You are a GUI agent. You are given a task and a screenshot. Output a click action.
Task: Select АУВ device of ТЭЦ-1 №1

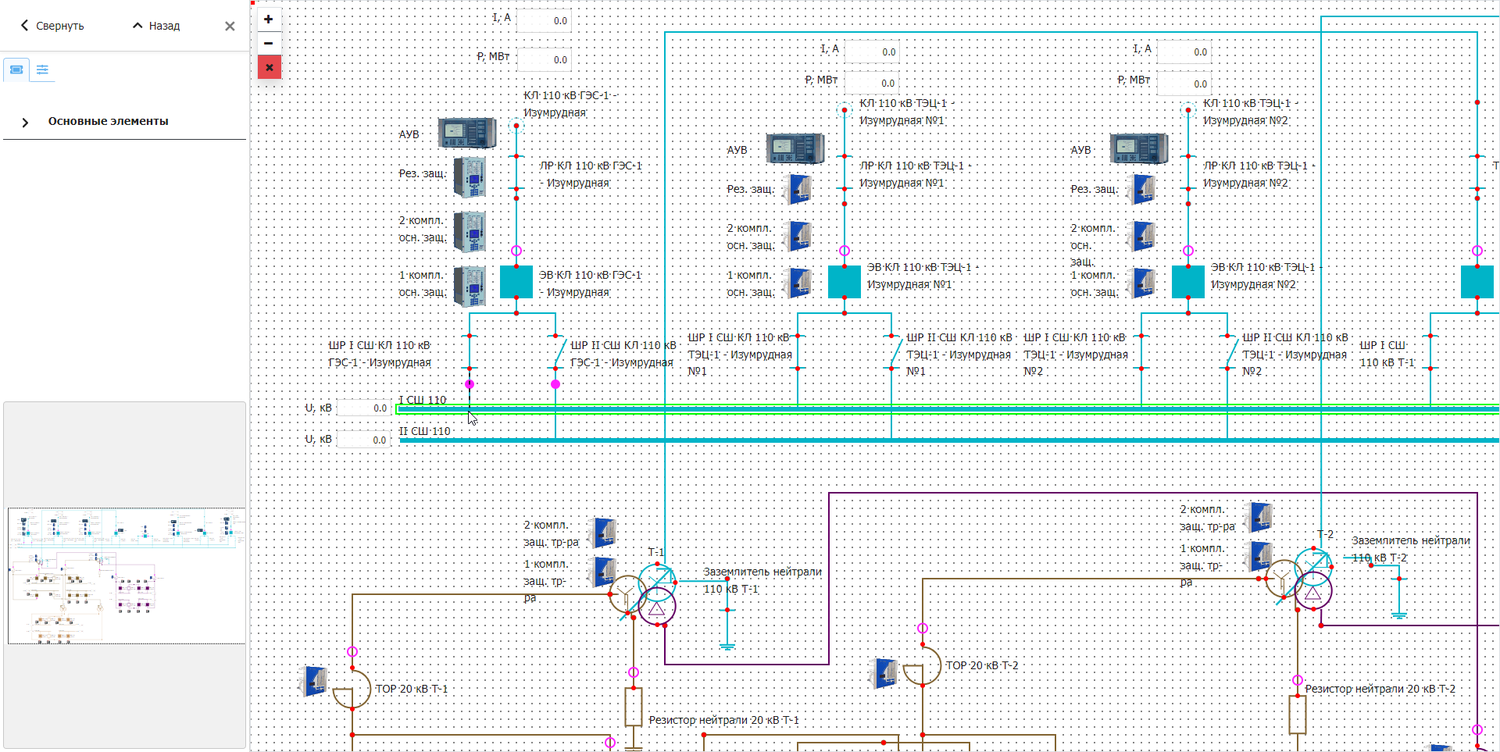[x=795, y=148]
